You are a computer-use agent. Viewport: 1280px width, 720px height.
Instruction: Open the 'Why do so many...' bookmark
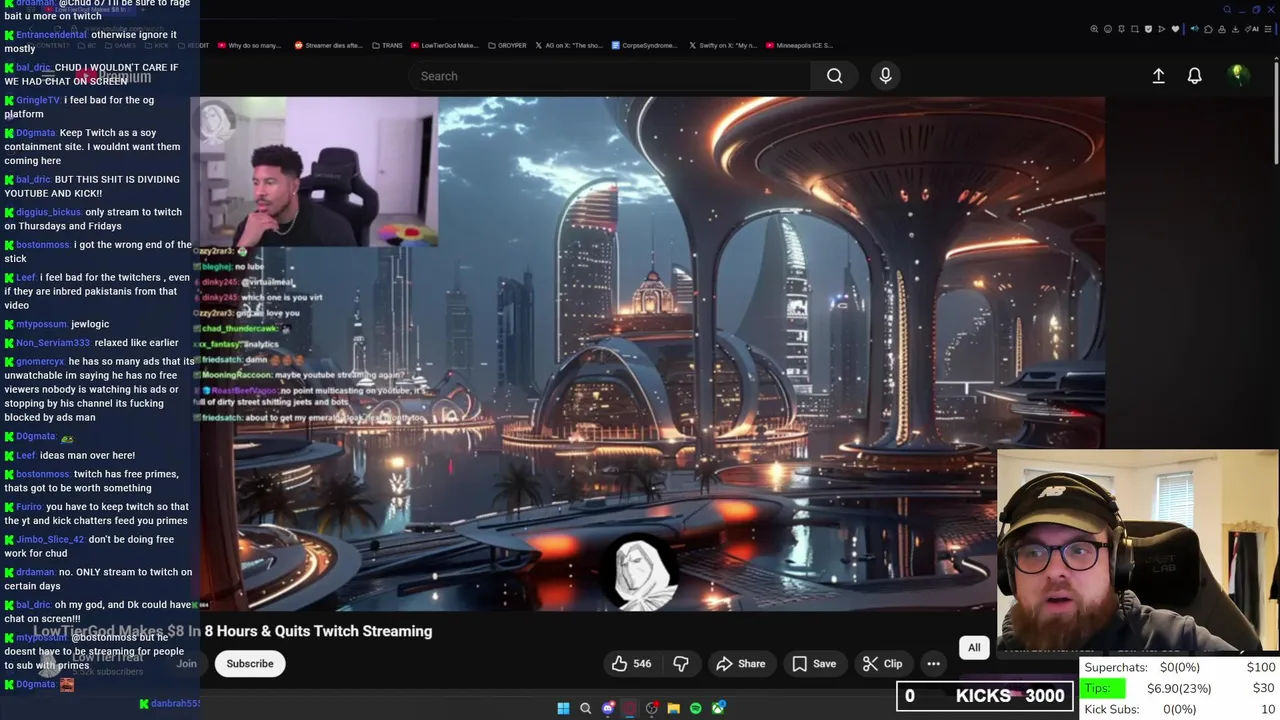(x=249, y=45)
